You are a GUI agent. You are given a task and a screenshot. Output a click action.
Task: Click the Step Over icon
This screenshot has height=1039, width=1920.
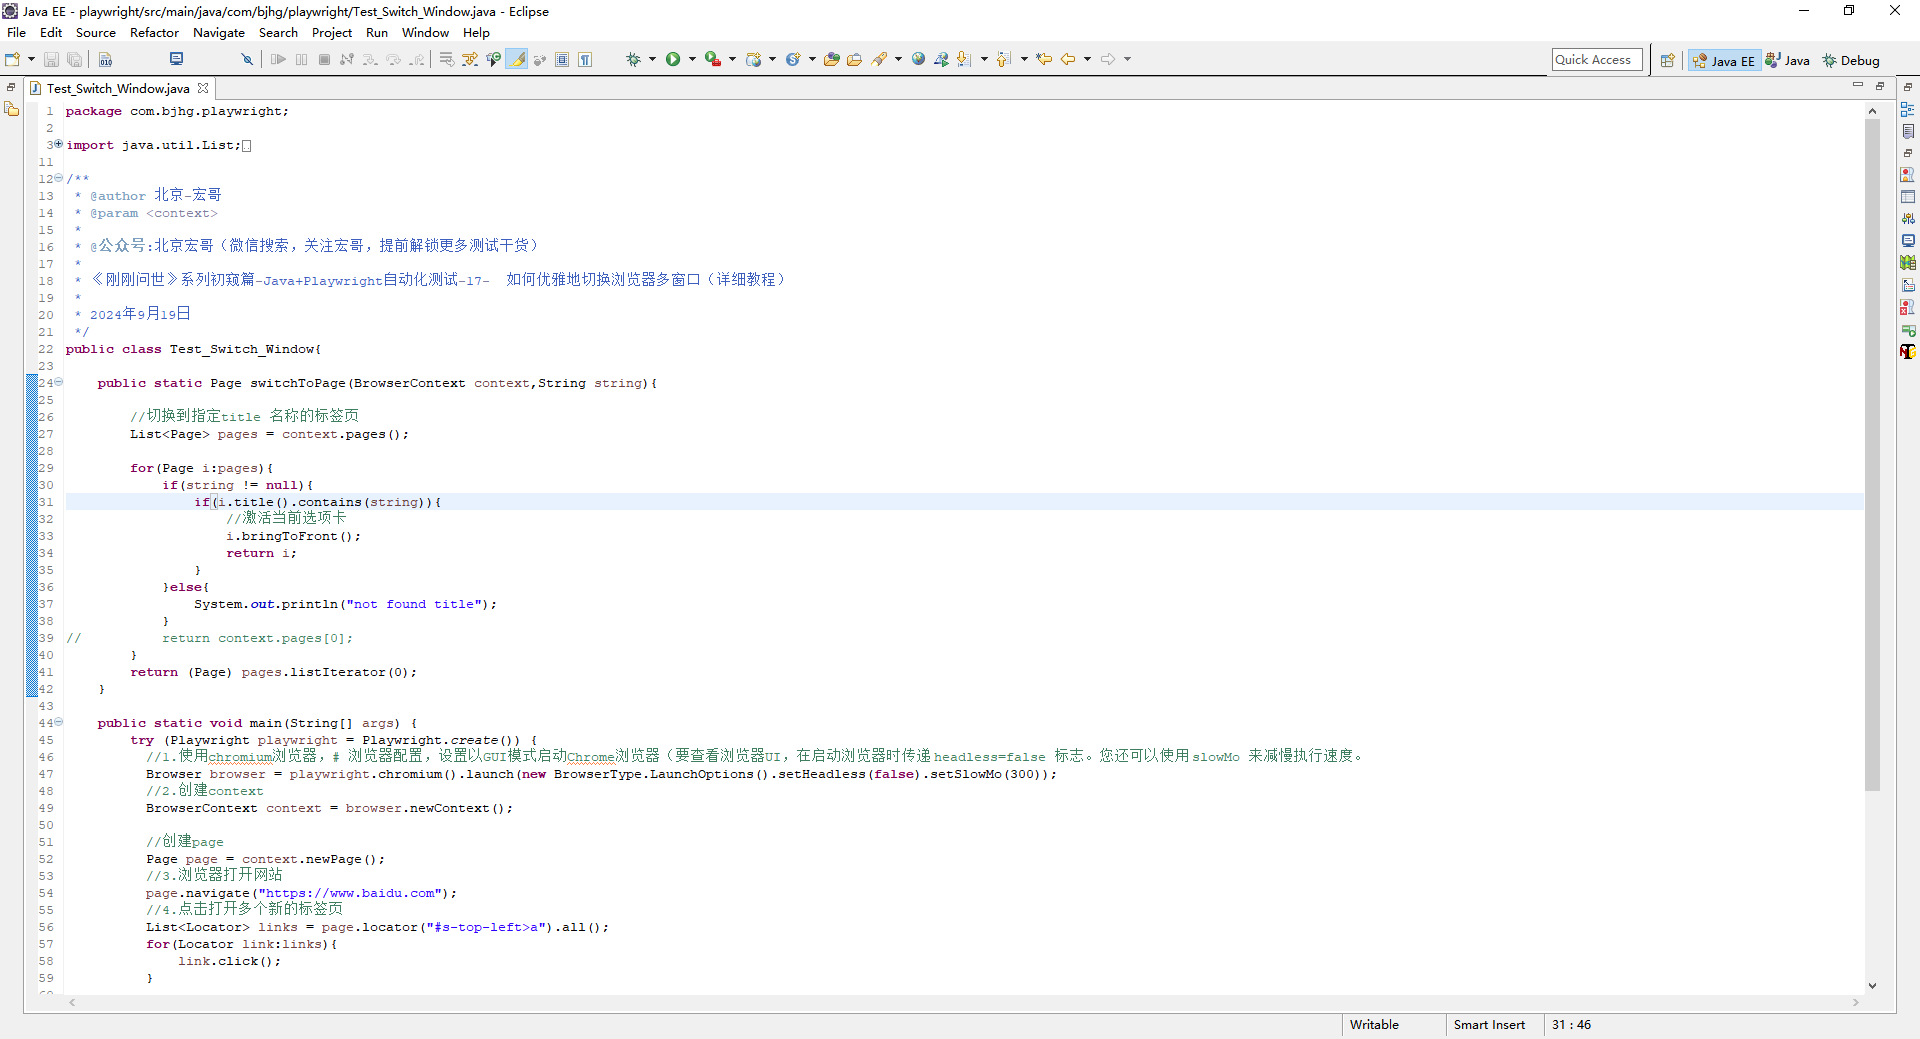click(393, 60)
